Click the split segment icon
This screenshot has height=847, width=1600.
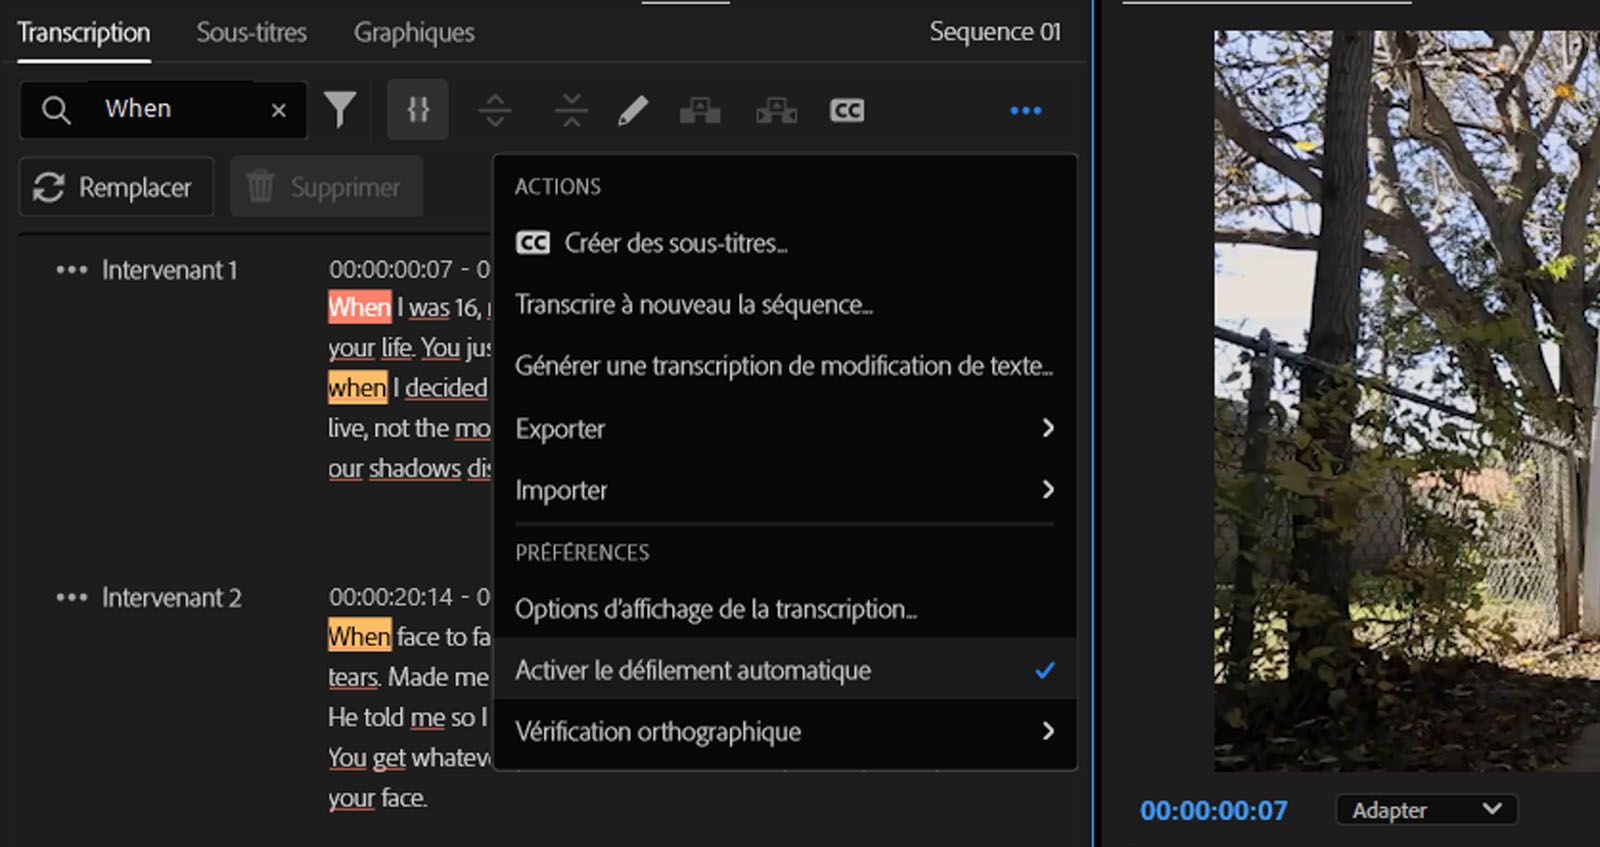tap(495, 110)
